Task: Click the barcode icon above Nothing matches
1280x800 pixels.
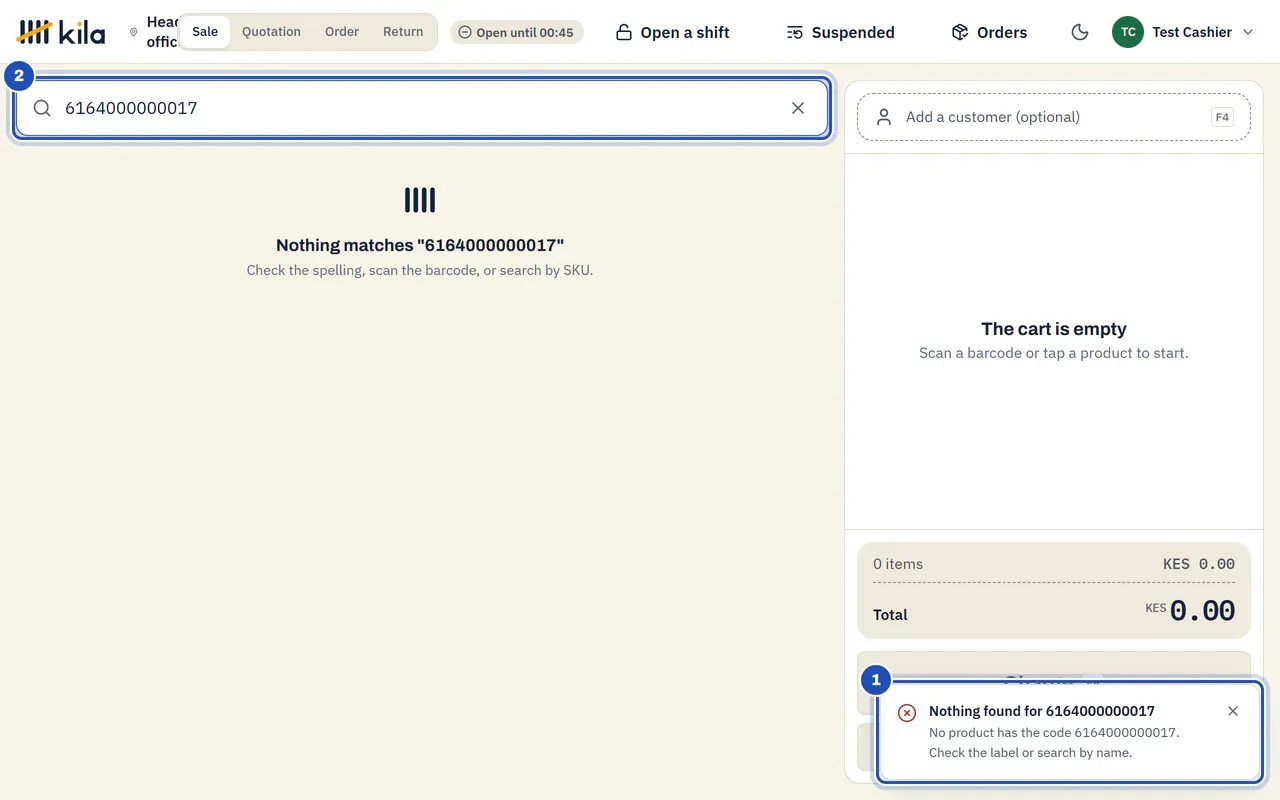Action: pos(420,200)
